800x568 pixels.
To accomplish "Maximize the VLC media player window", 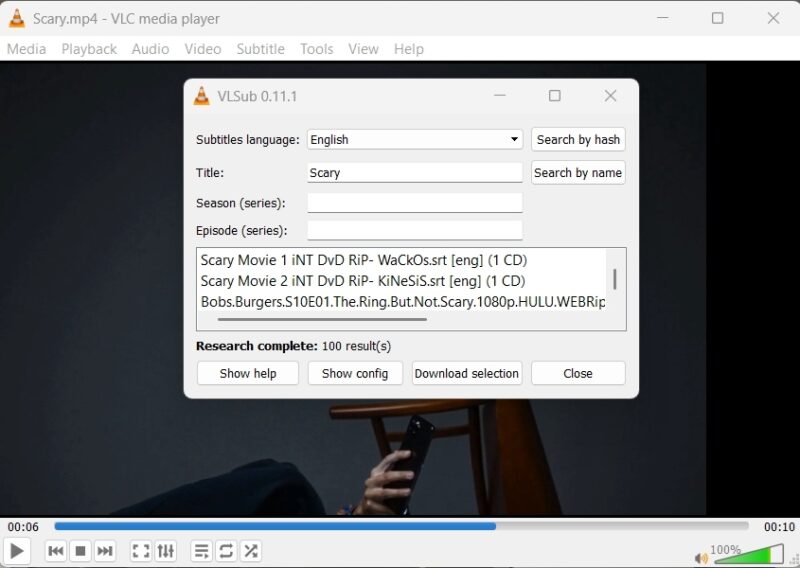I will pyautogui.click(x=717, y=18).
